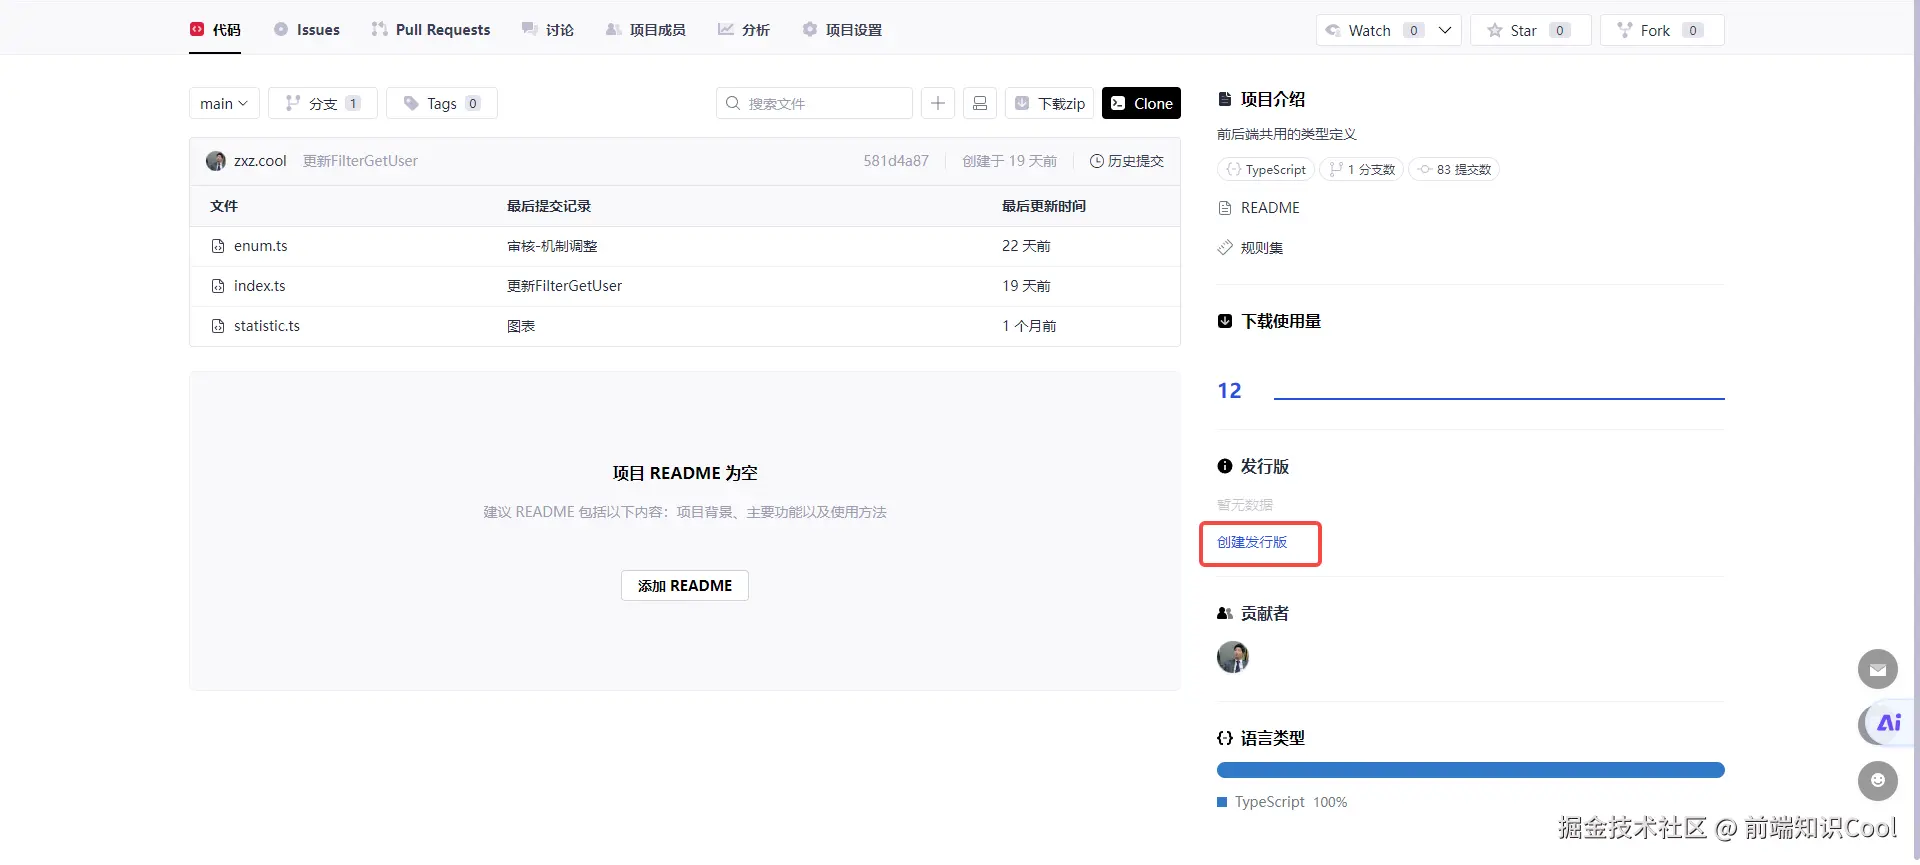Open the 代码 tab
The width and height of the screenshot is (1920, 865).
coord(215,30)
